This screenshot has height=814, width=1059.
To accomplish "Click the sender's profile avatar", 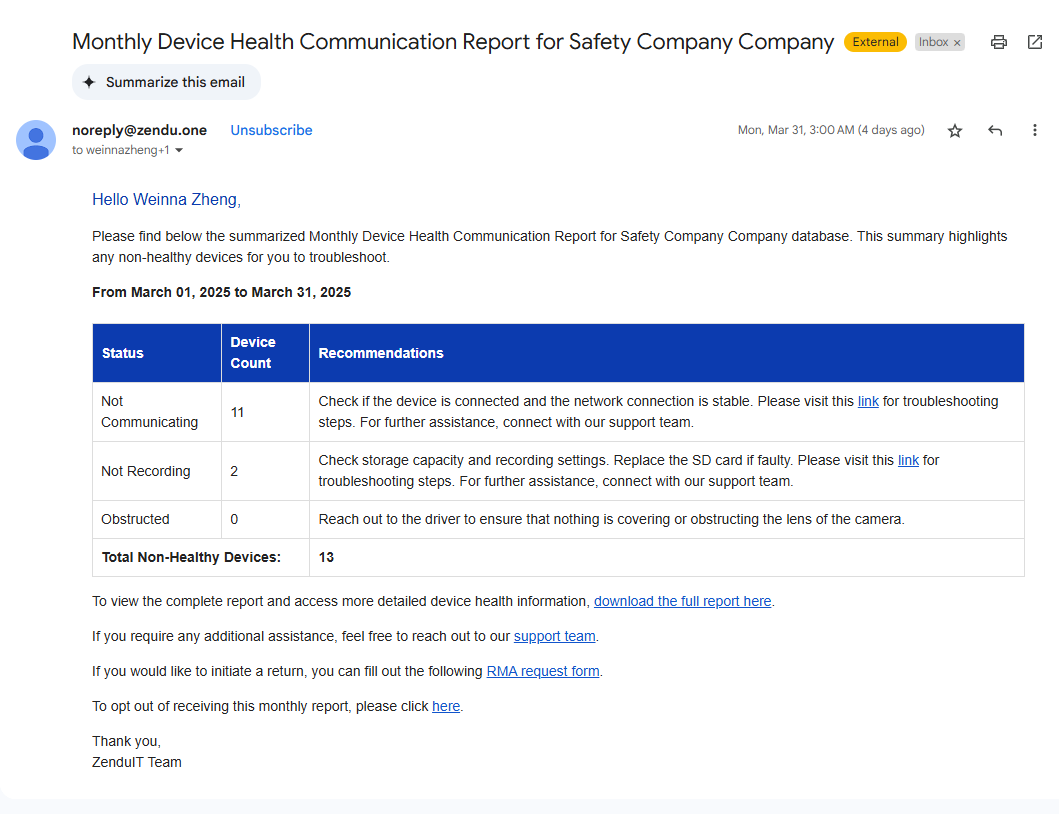I will (x=36, y=140).
